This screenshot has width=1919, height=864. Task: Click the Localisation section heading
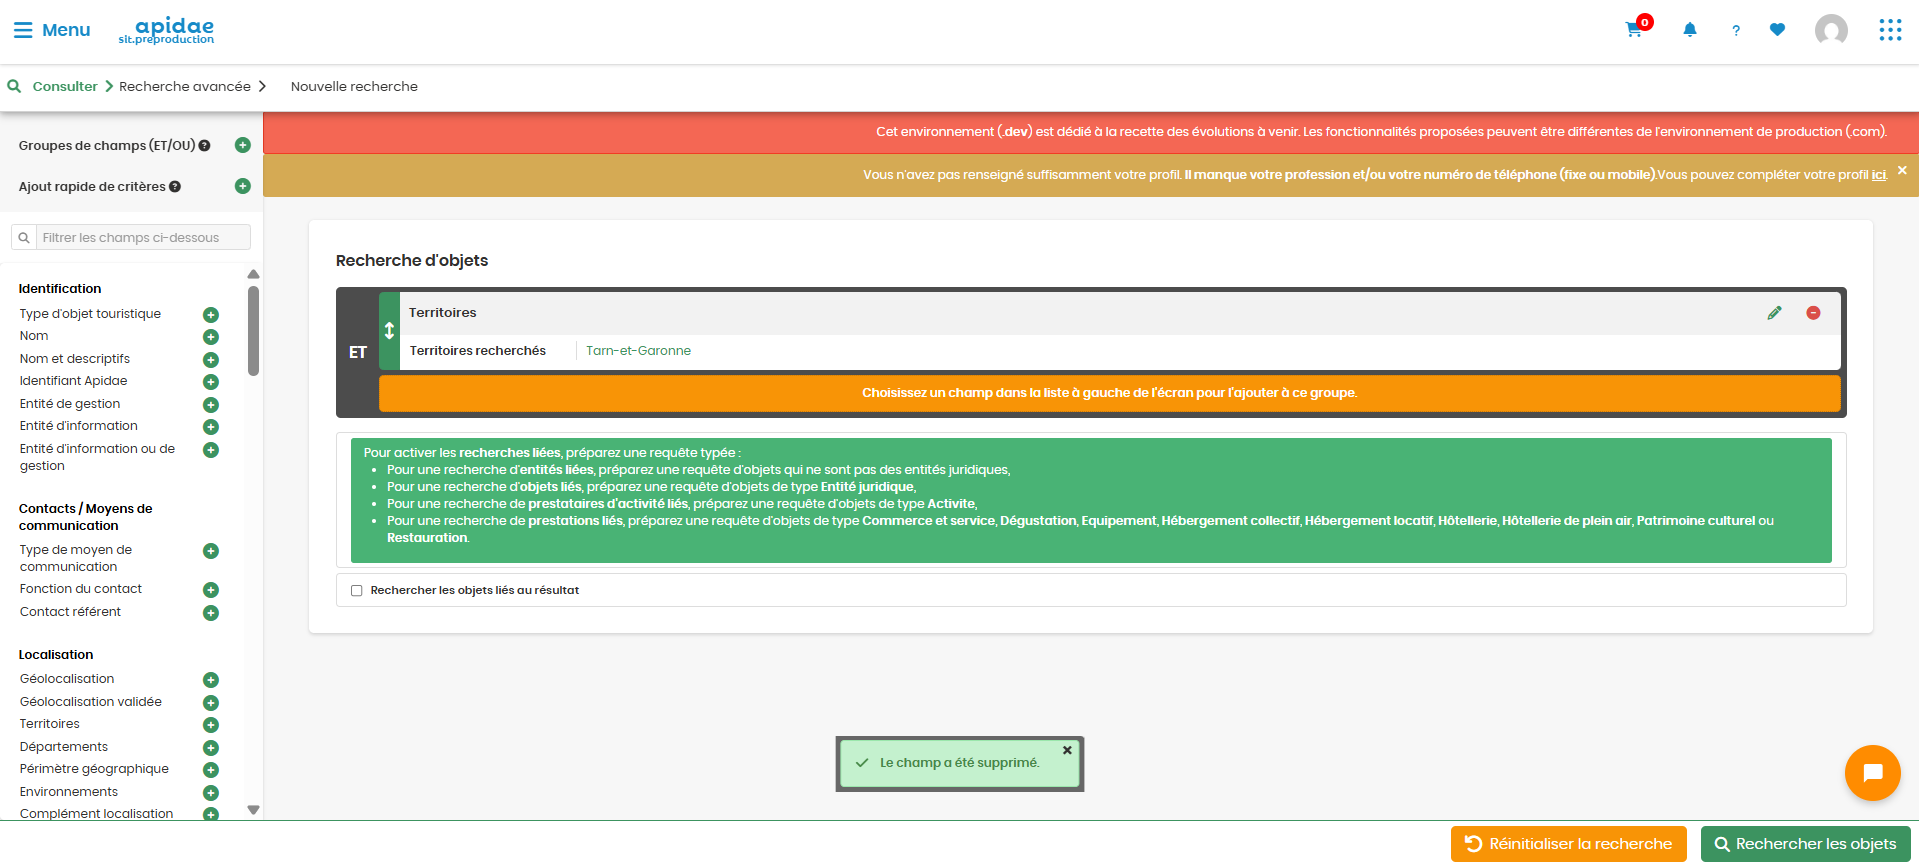56,655
